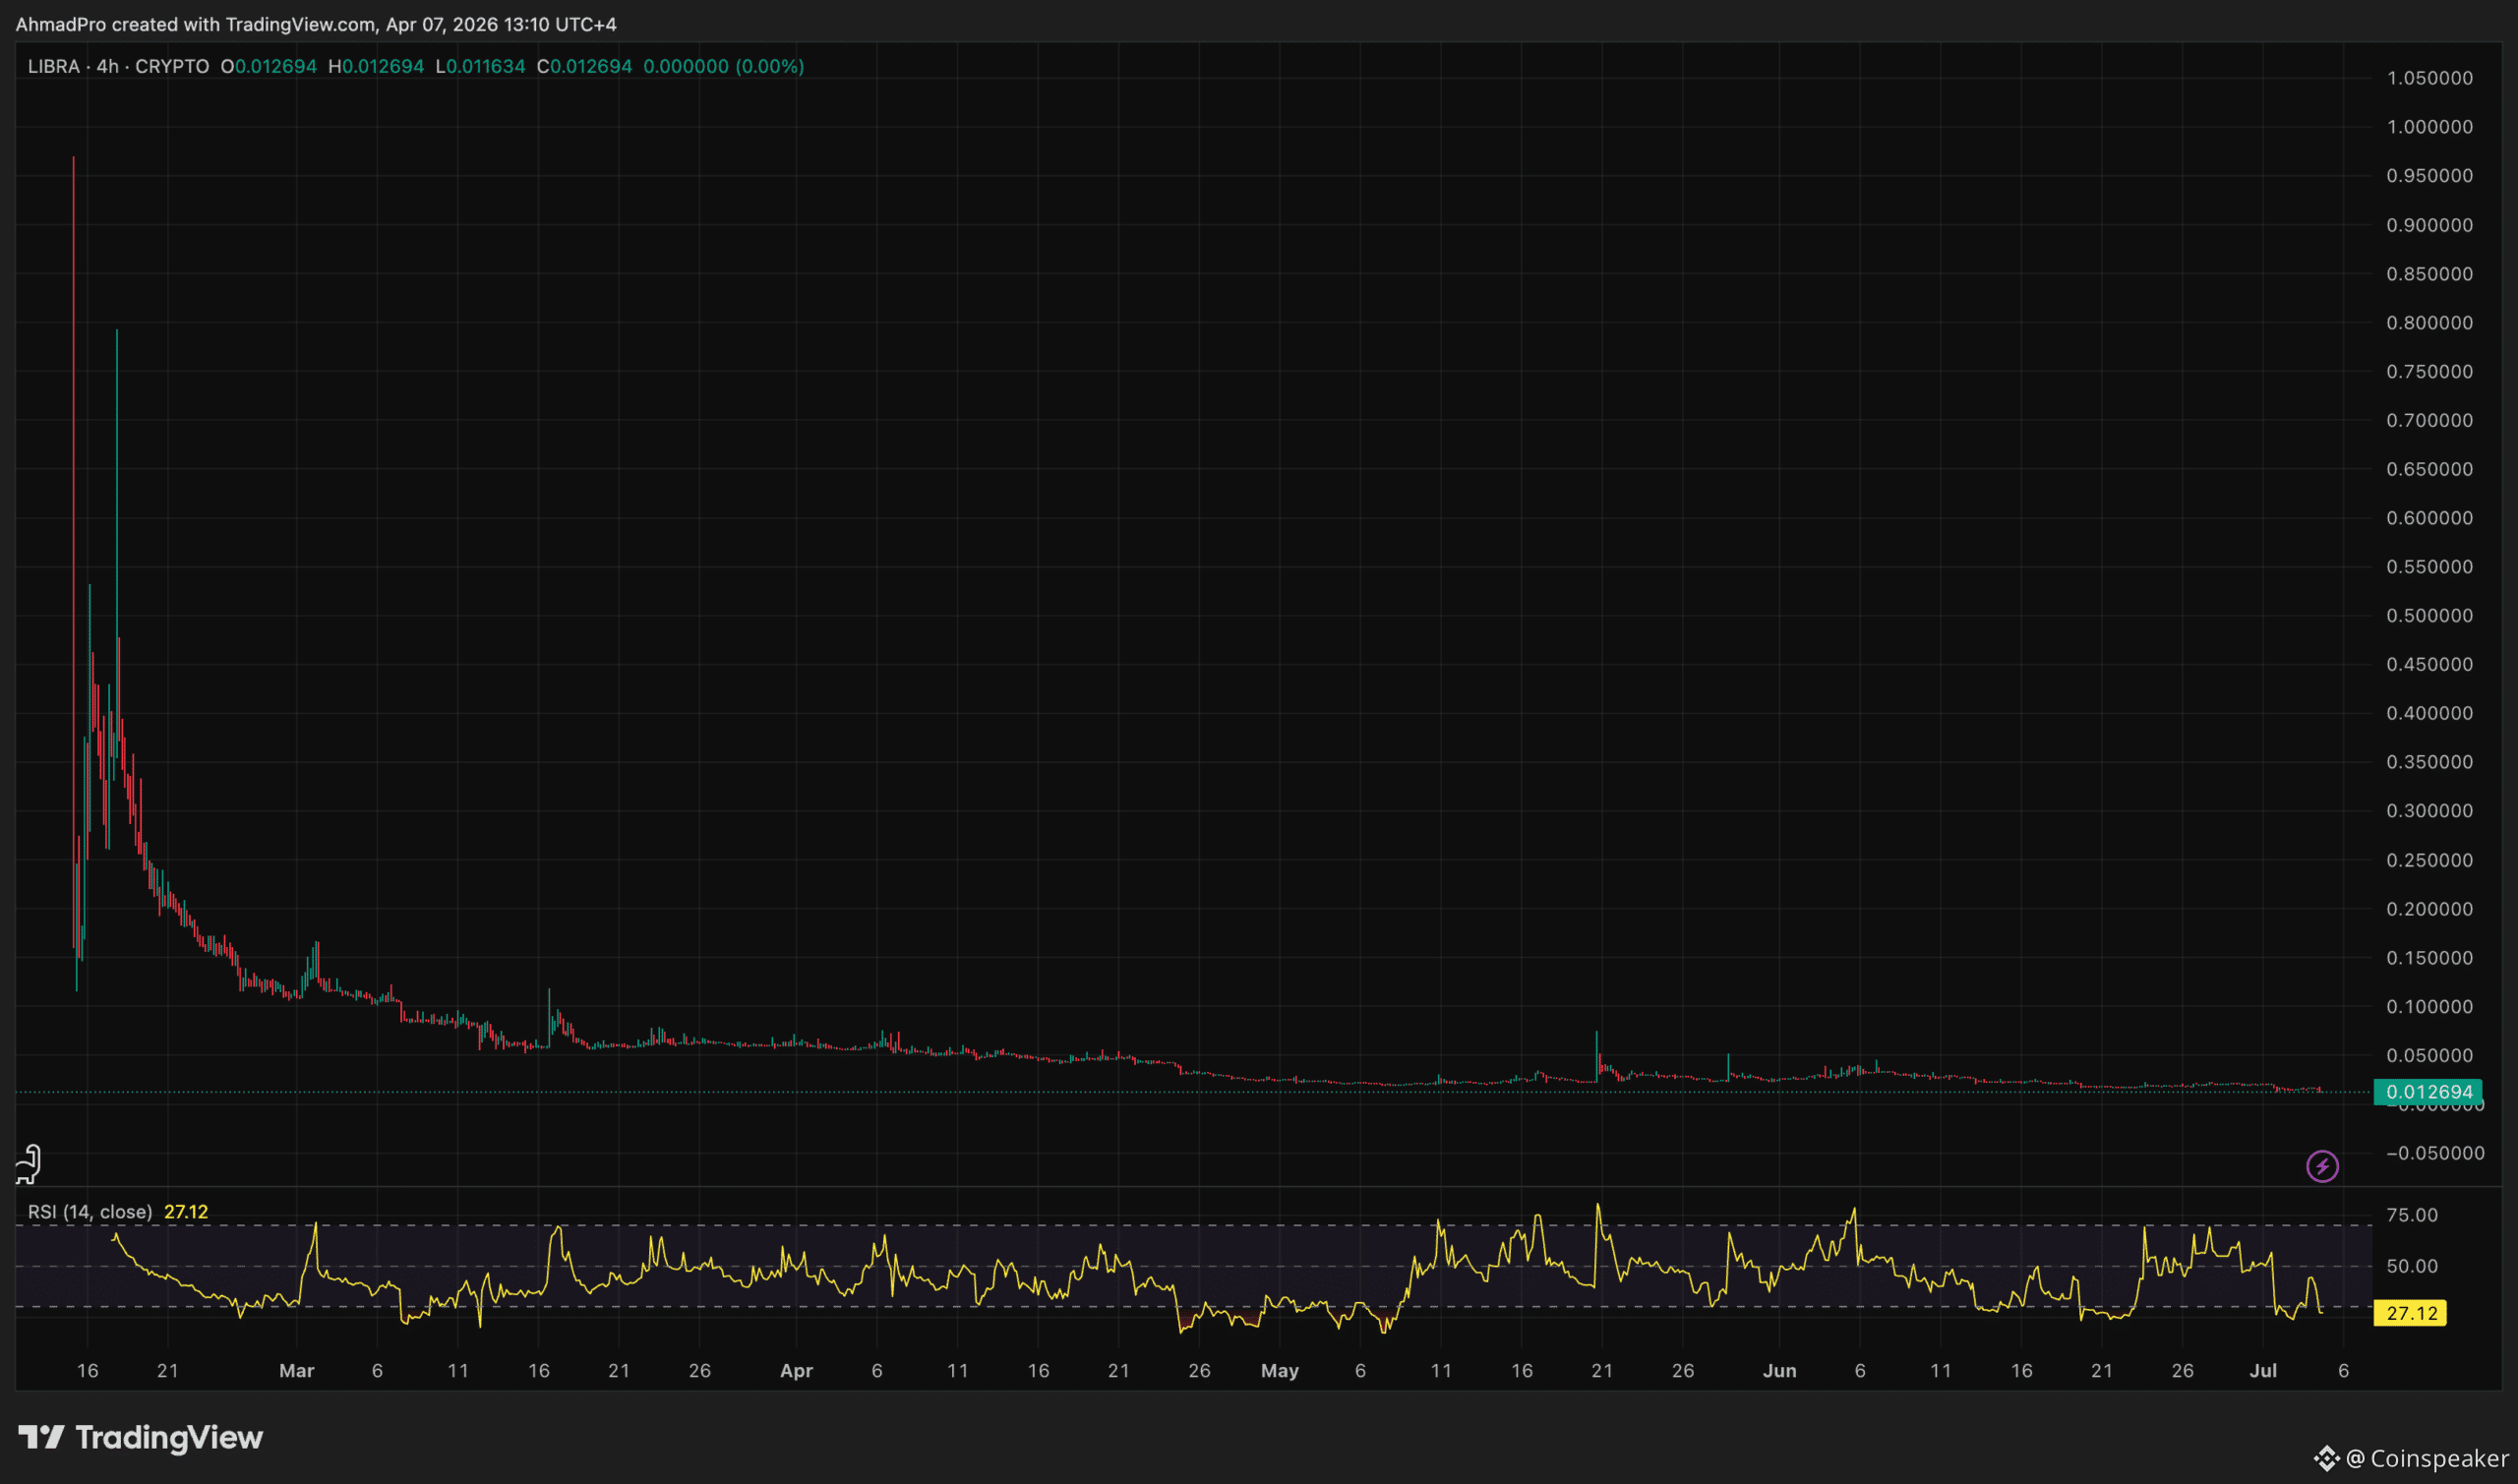Image resolution: width=2518 pixels, height=1484 pixels.
Task: Click the @ Coinspeaker watermark text
Action: (x=2427, y=1458)
